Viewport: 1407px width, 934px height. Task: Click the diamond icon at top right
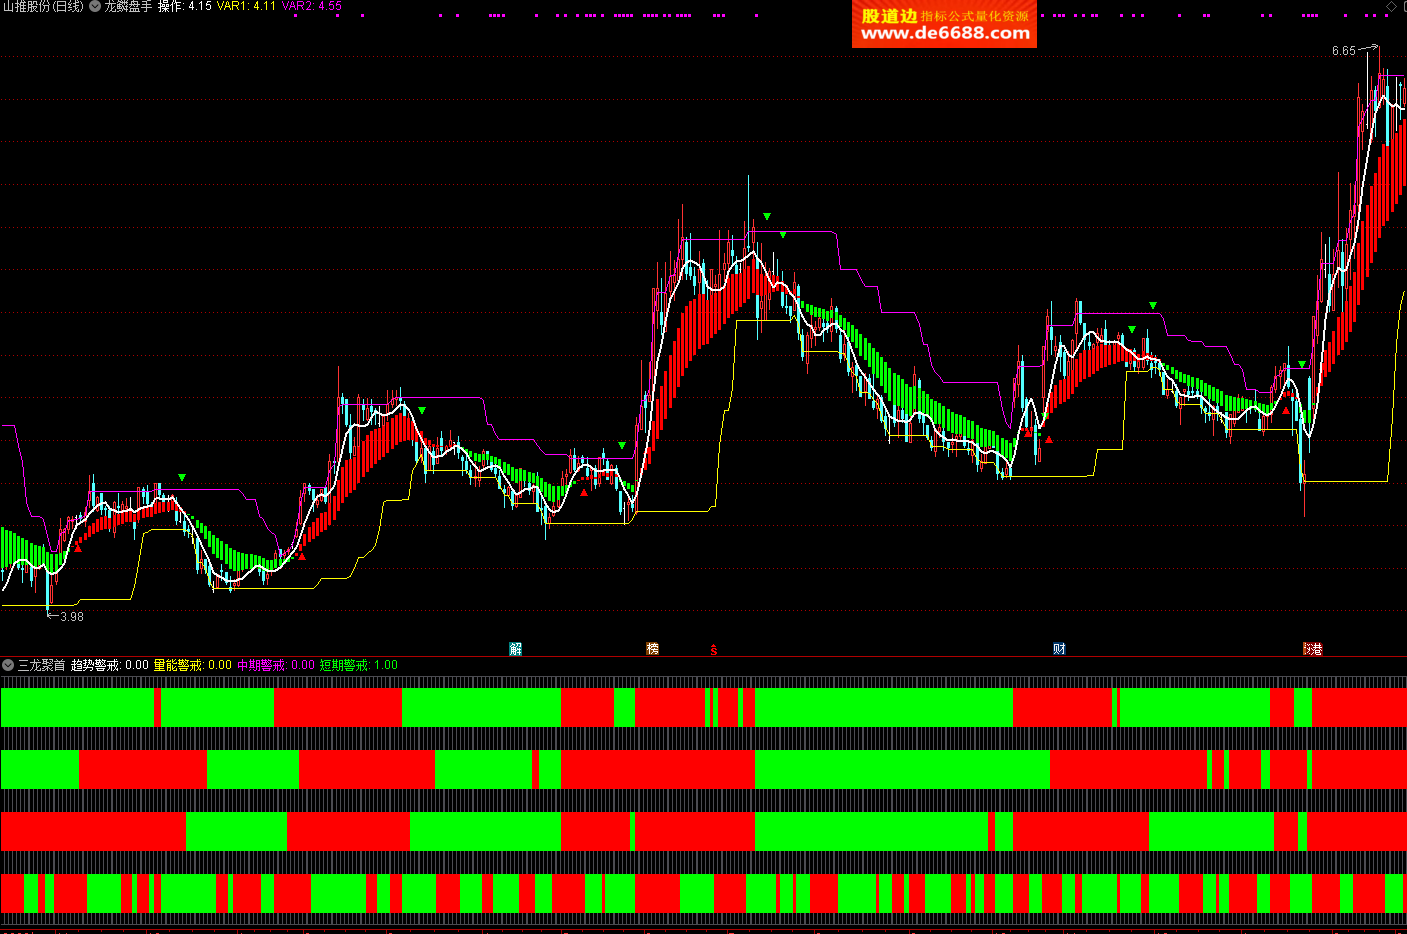[x=1391, y=7]
